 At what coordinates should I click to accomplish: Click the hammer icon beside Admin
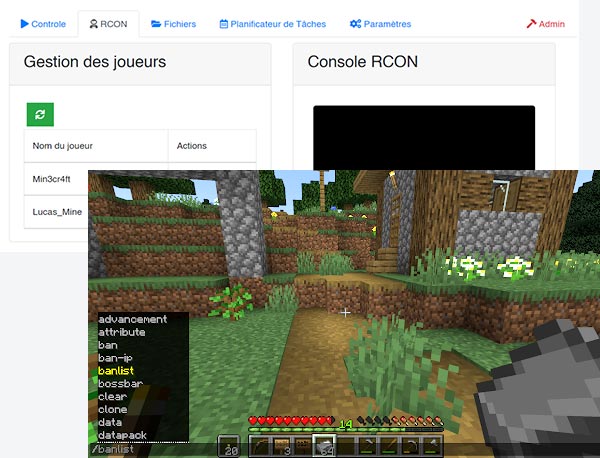[531, 24]
